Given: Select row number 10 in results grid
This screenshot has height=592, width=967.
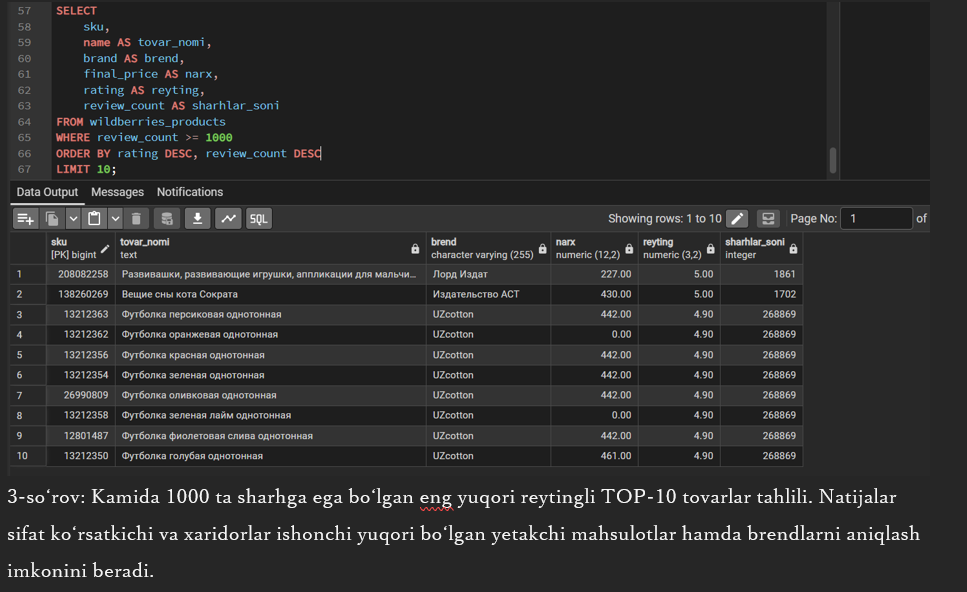Looking at the screenshot, I should (x=28, y=456).
